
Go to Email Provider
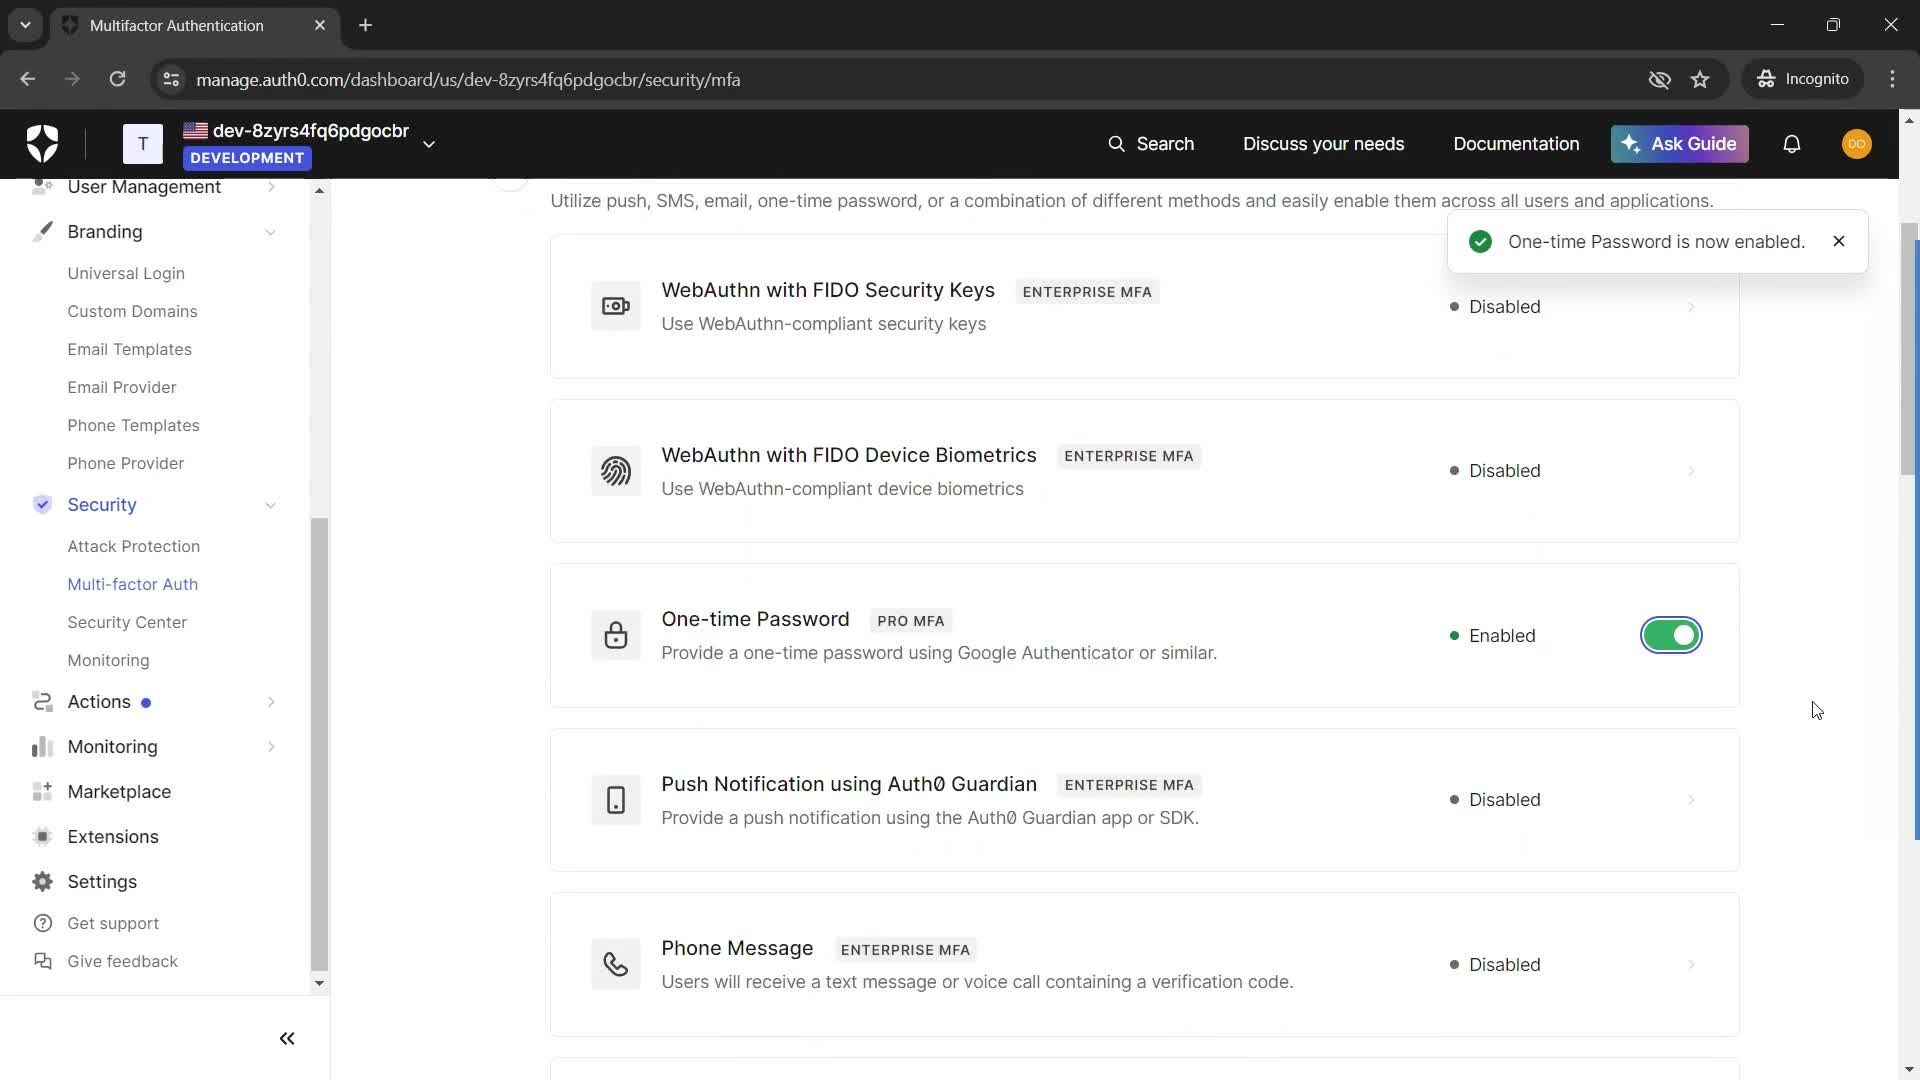[x=121, y=387]
